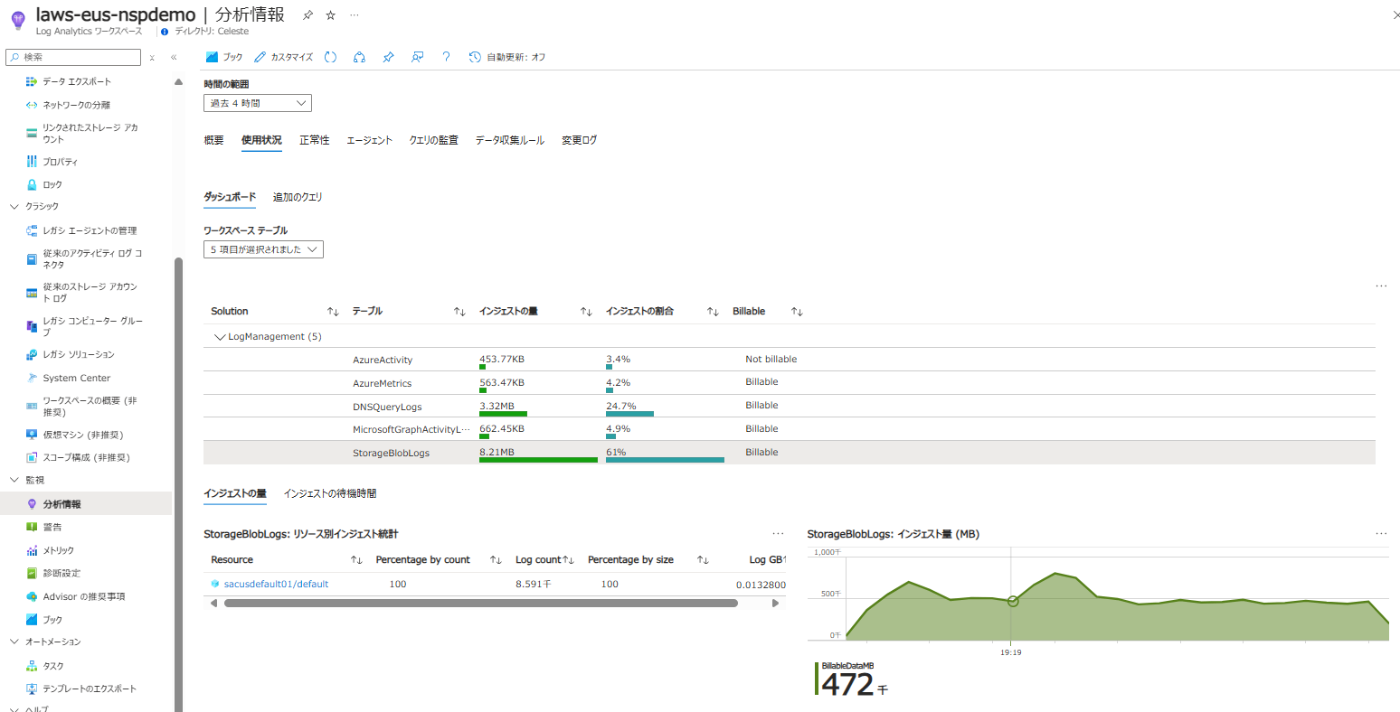Collapse the LogManagement (5) group row
The image size is (1400, 712).
221,337
